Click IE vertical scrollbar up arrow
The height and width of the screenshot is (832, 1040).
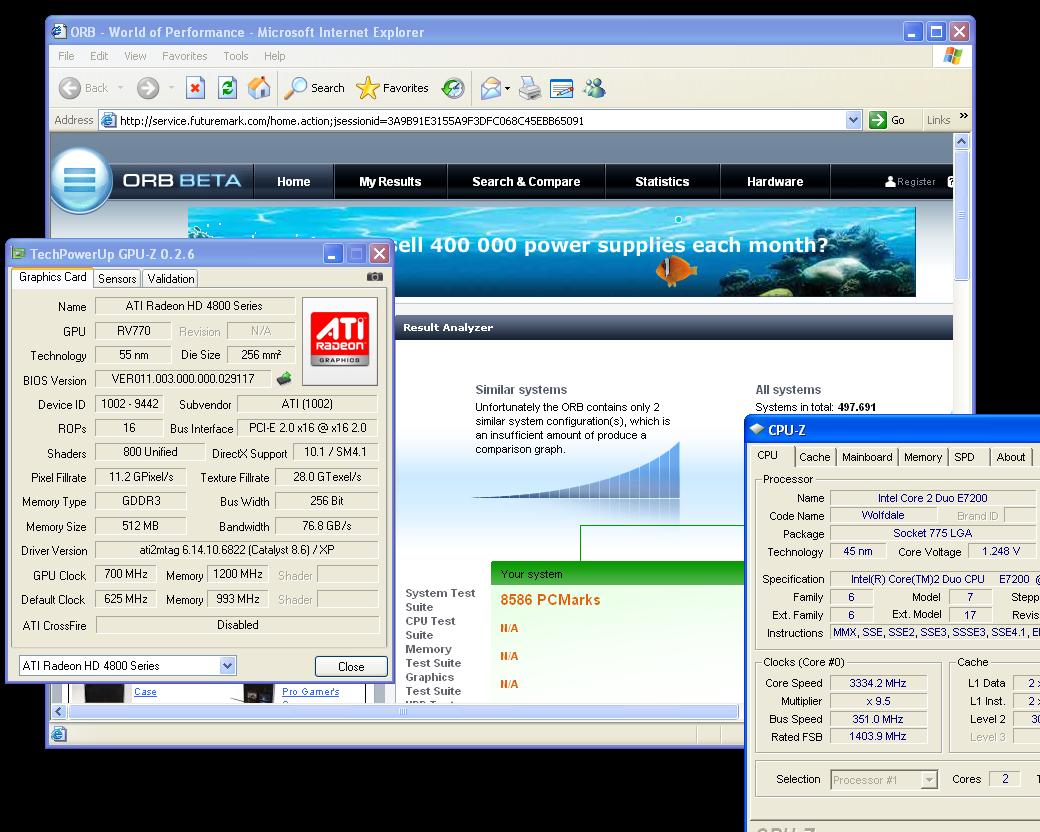pyautogui.click(x=961, y=141)
